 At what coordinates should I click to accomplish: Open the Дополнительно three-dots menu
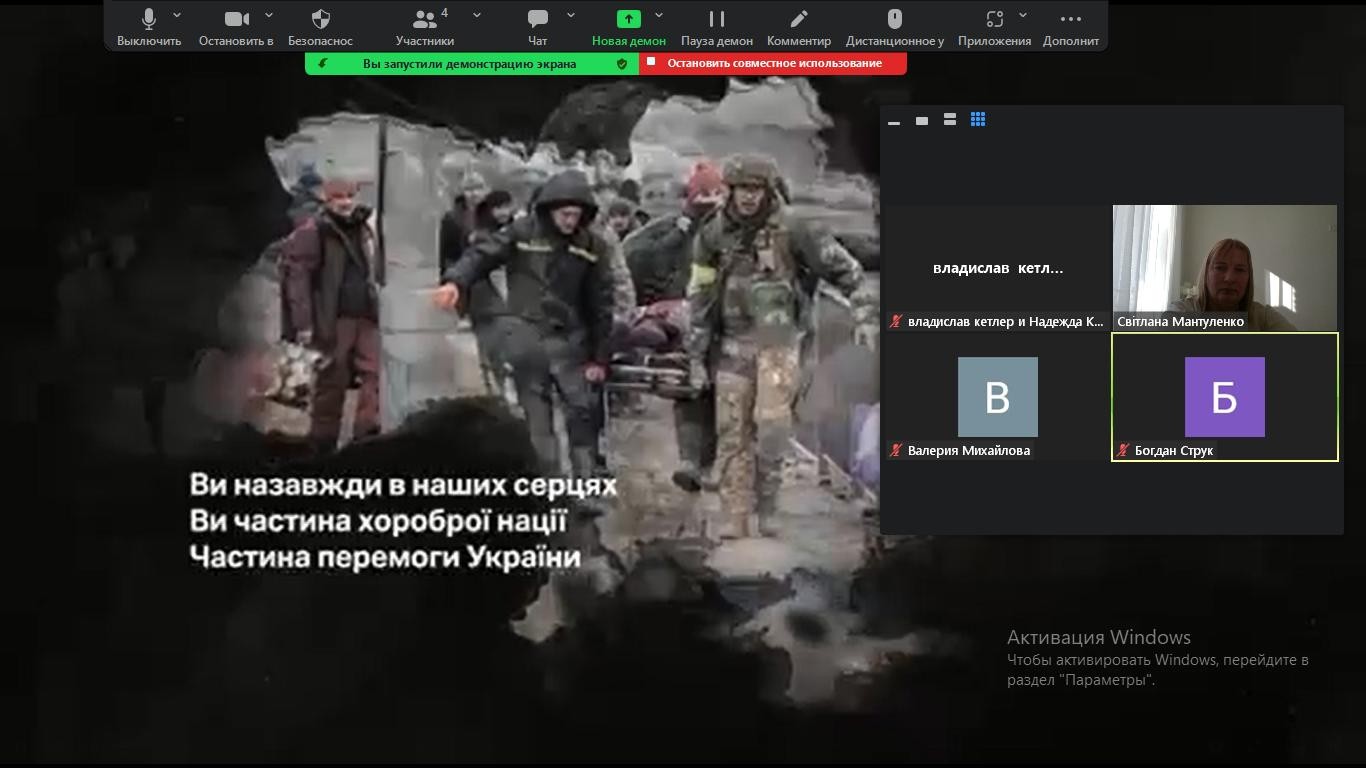pyautogui.click(x=1071, y=20)
